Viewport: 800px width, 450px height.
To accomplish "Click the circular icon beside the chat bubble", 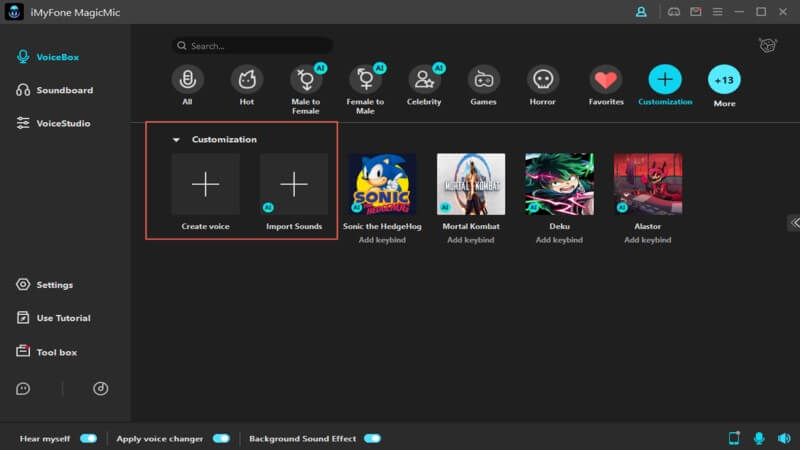I will tap(101, 389).
